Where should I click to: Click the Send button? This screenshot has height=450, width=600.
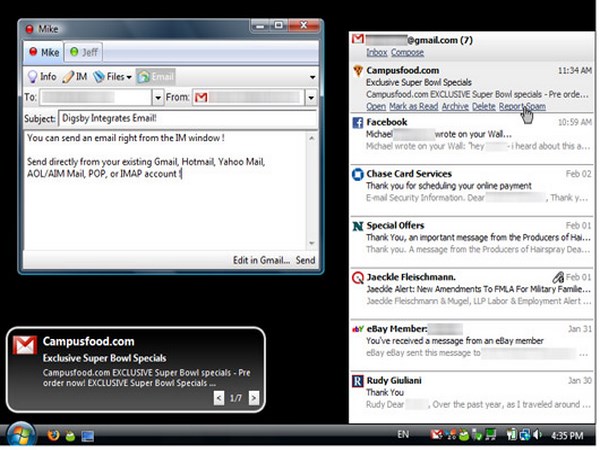pos(305,260)
